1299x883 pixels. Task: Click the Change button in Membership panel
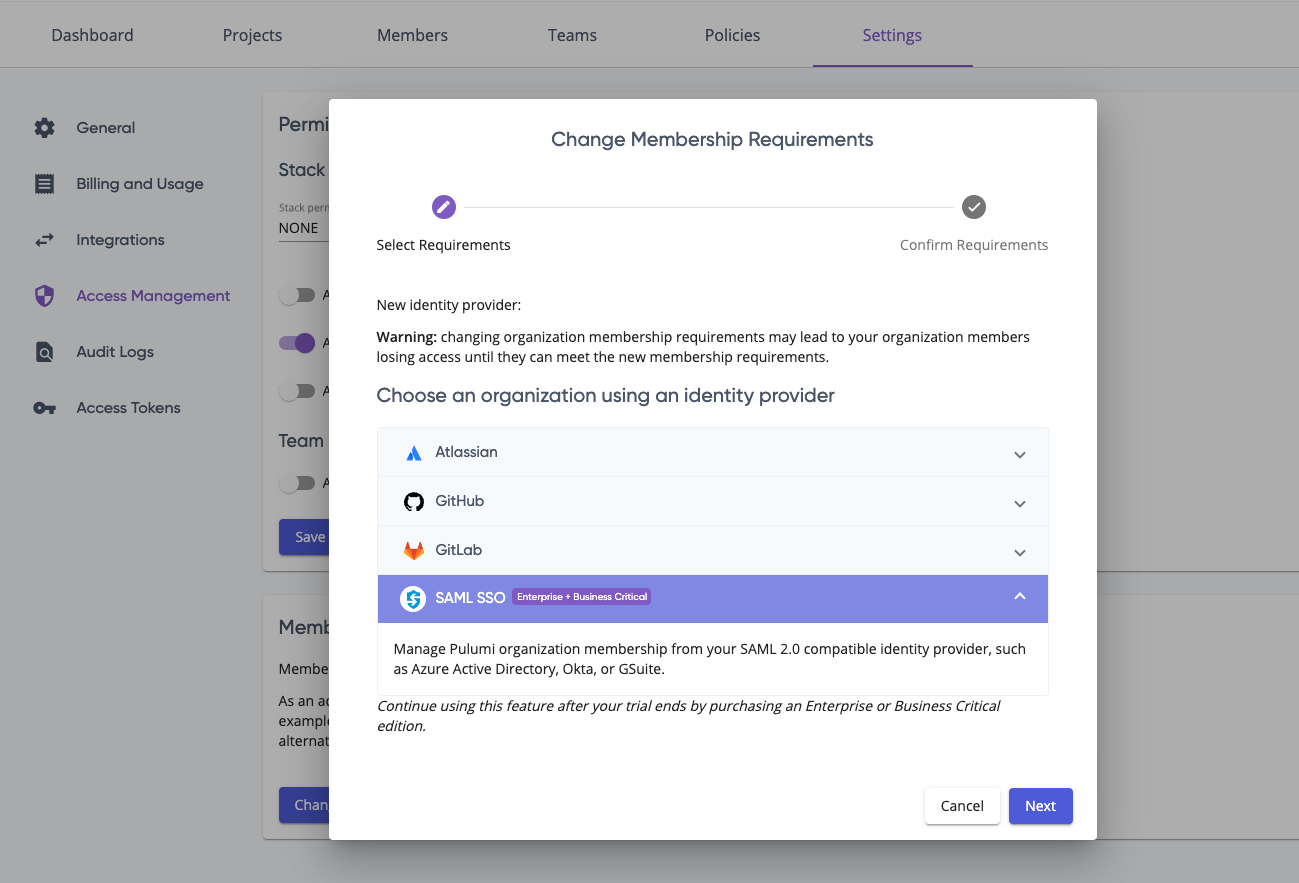click(305, 804)
